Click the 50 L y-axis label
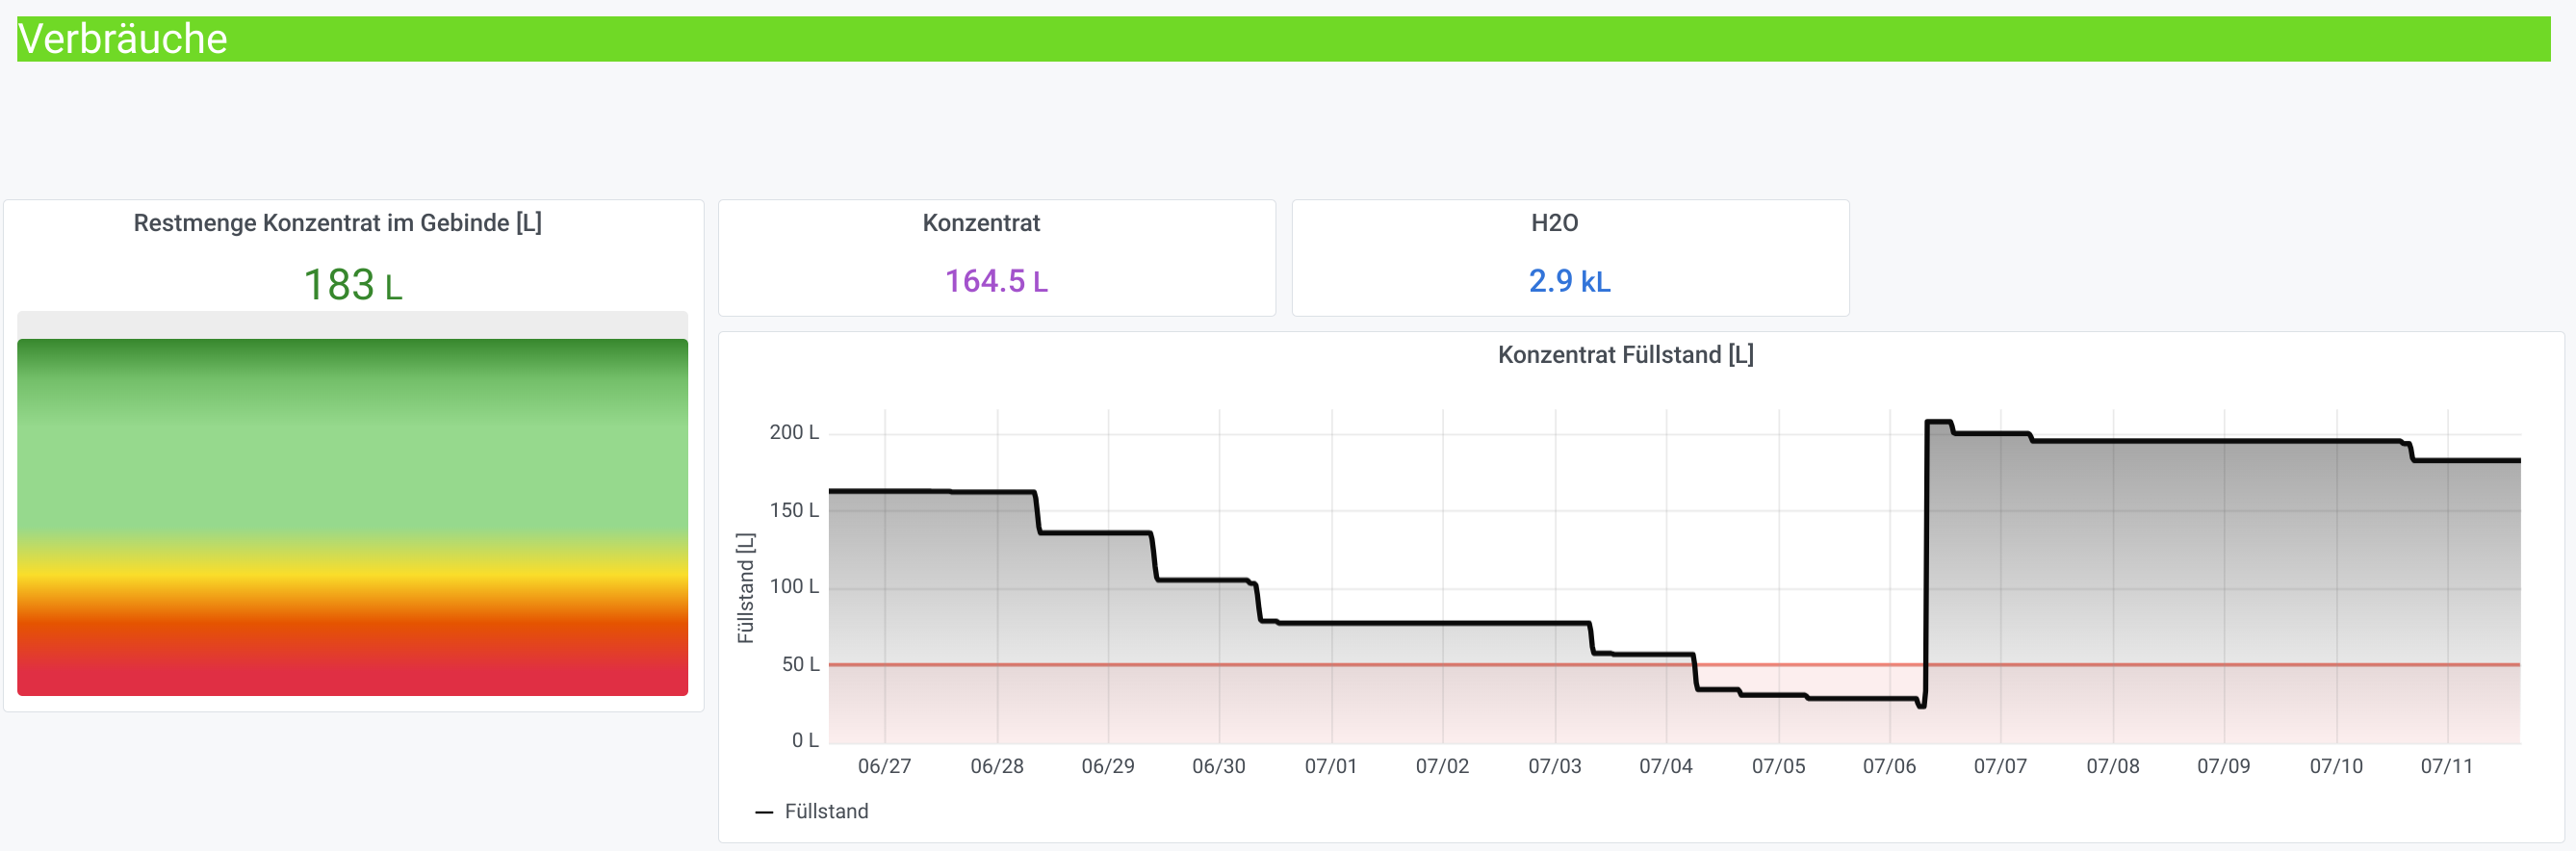The width and height of the screenshot is (2576, 851). point(800,664)
